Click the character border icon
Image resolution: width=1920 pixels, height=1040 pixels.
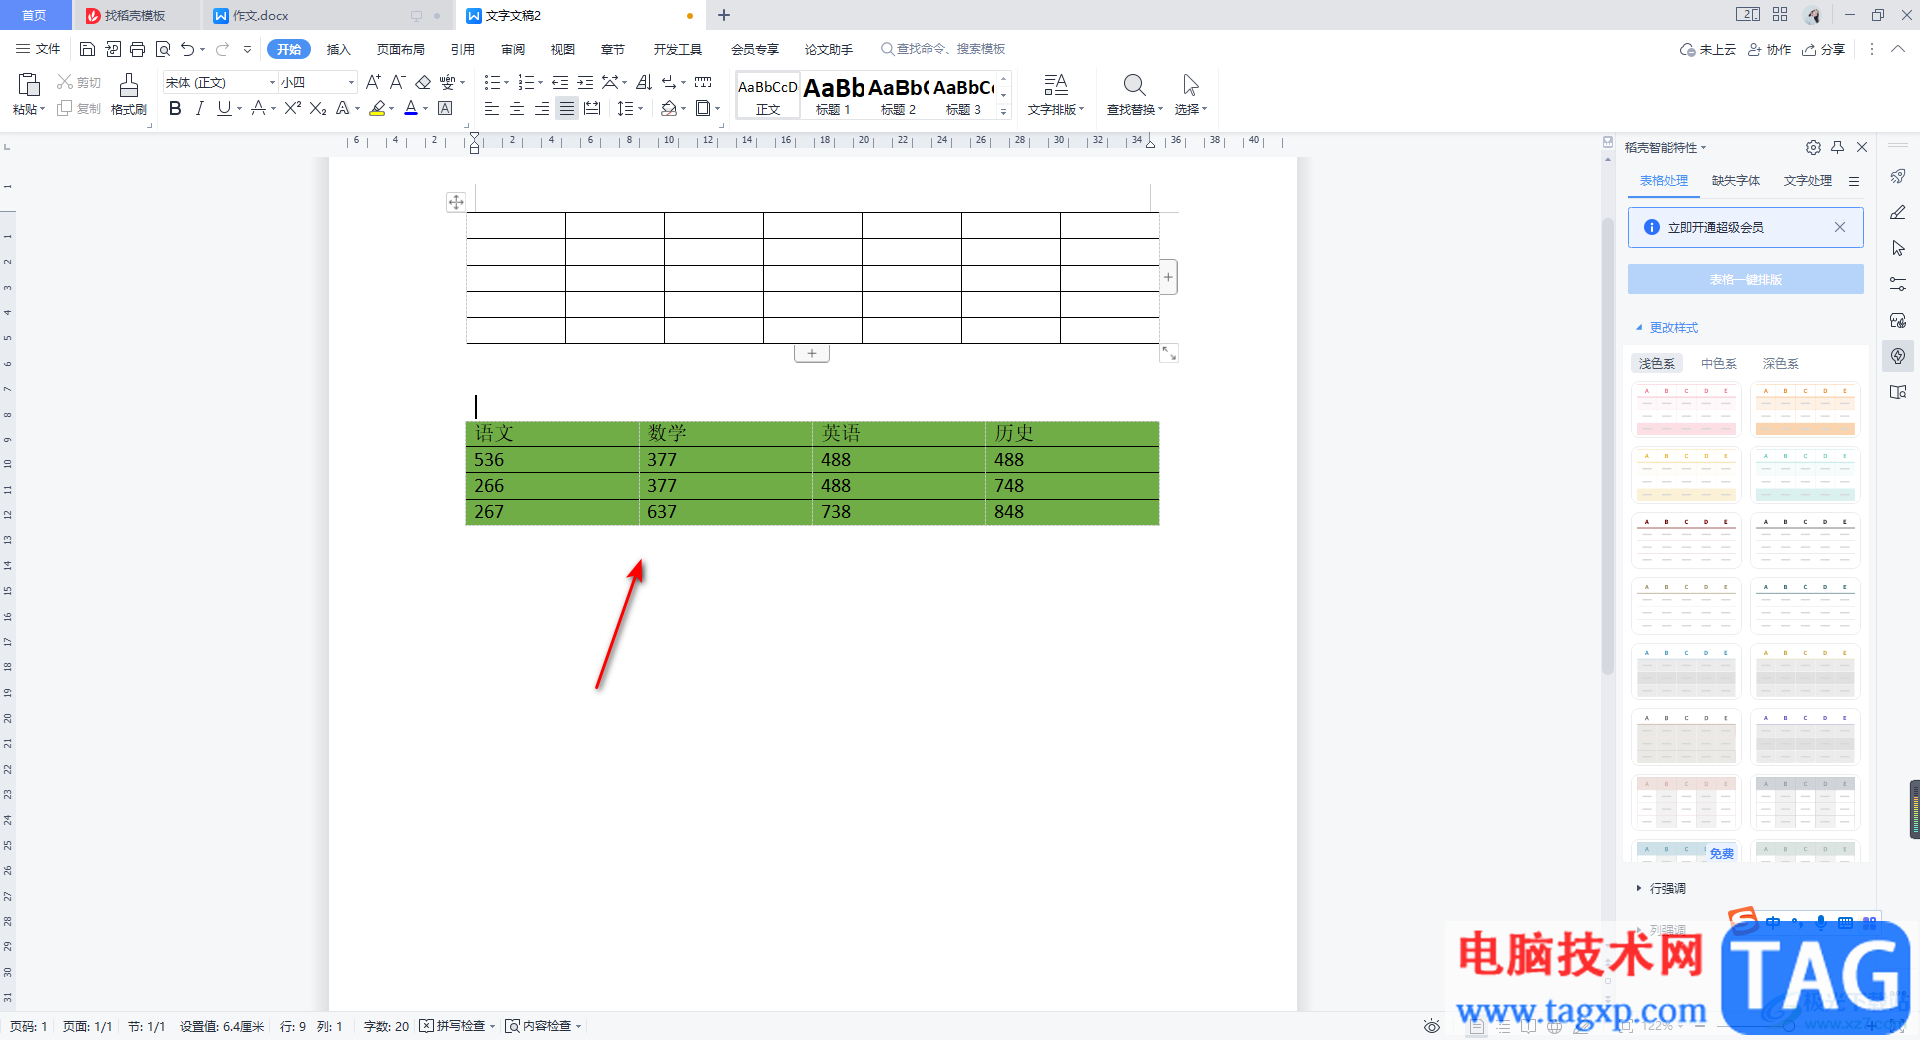tap(445, 108)
